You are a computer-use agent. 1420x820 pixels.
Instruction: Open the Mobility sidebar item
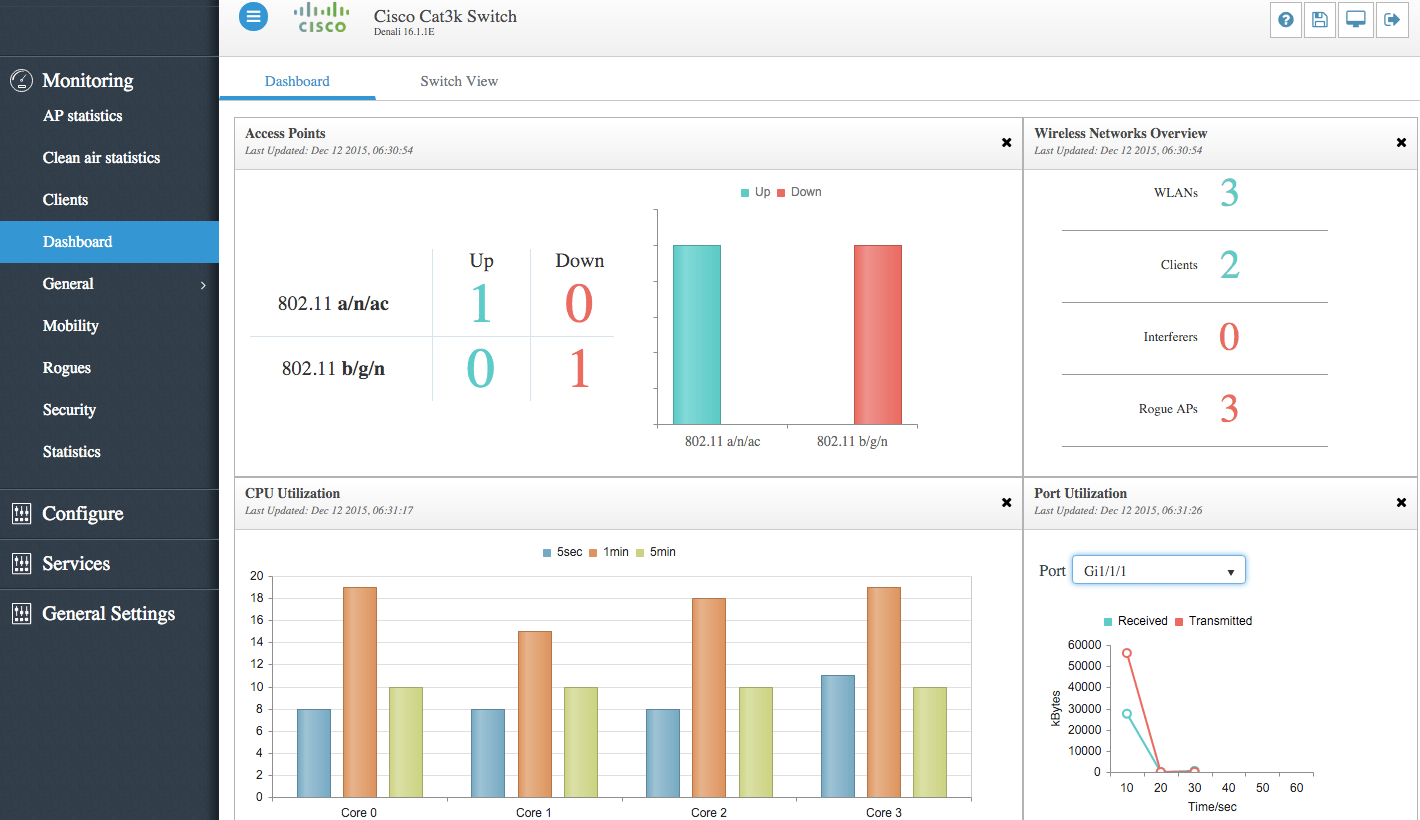click(109, 326)
